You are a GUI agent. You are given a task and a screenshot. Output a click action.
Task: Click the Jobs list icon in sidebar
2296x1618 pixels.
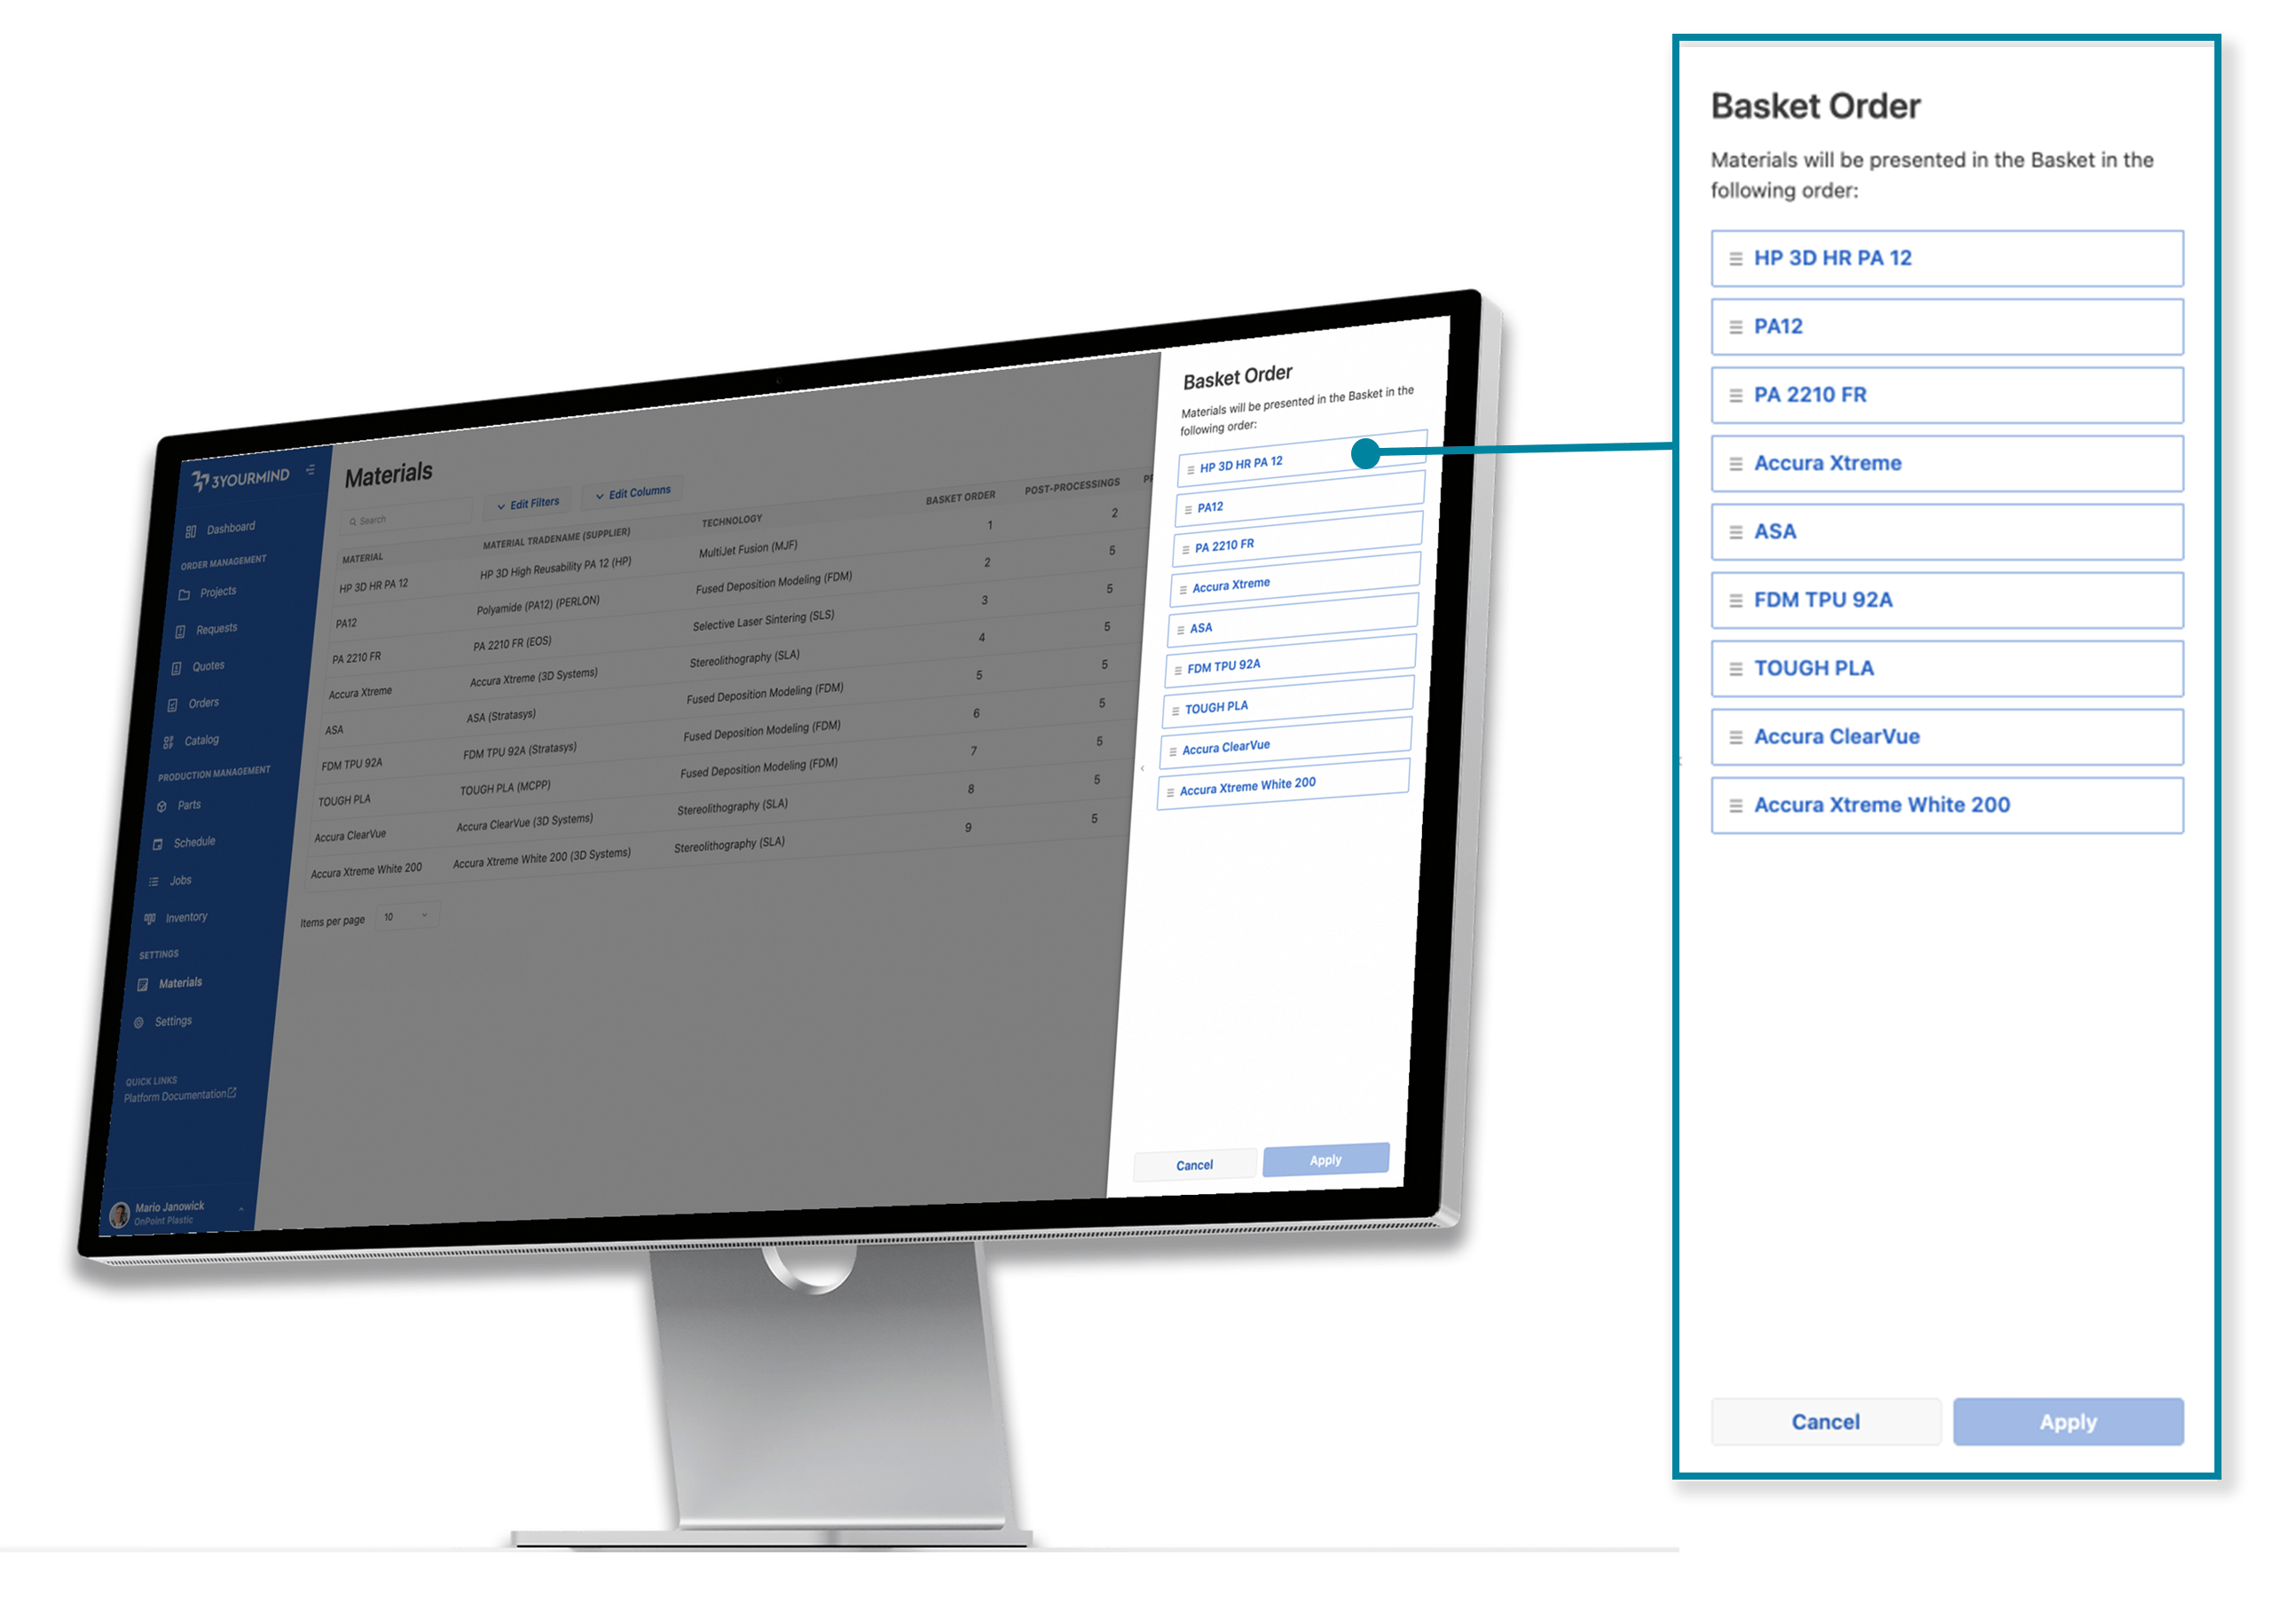pos(154,882)
